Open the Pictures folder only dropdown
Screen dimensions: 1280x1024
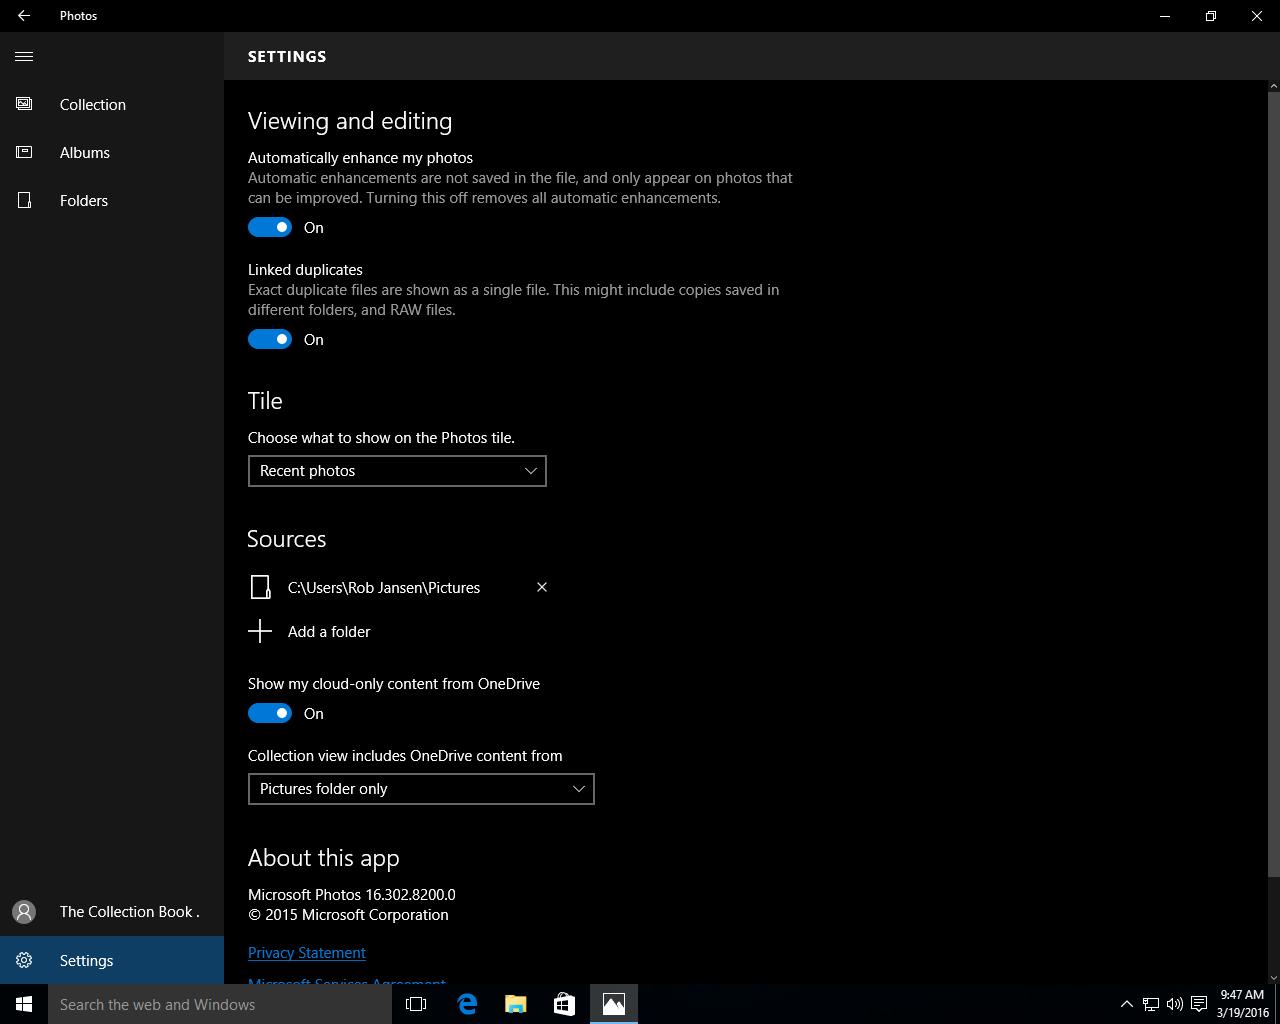421,789
